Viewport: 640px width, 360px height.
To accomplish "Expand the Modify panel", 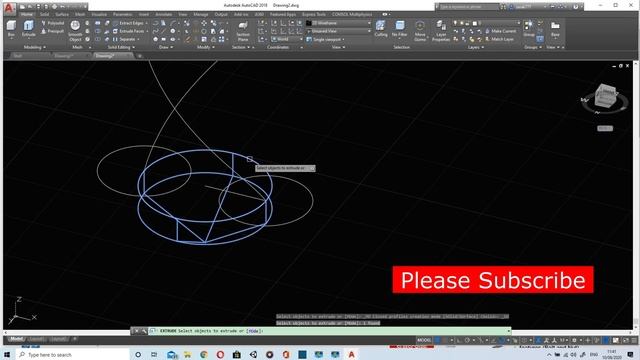I will tap(206, 47).
